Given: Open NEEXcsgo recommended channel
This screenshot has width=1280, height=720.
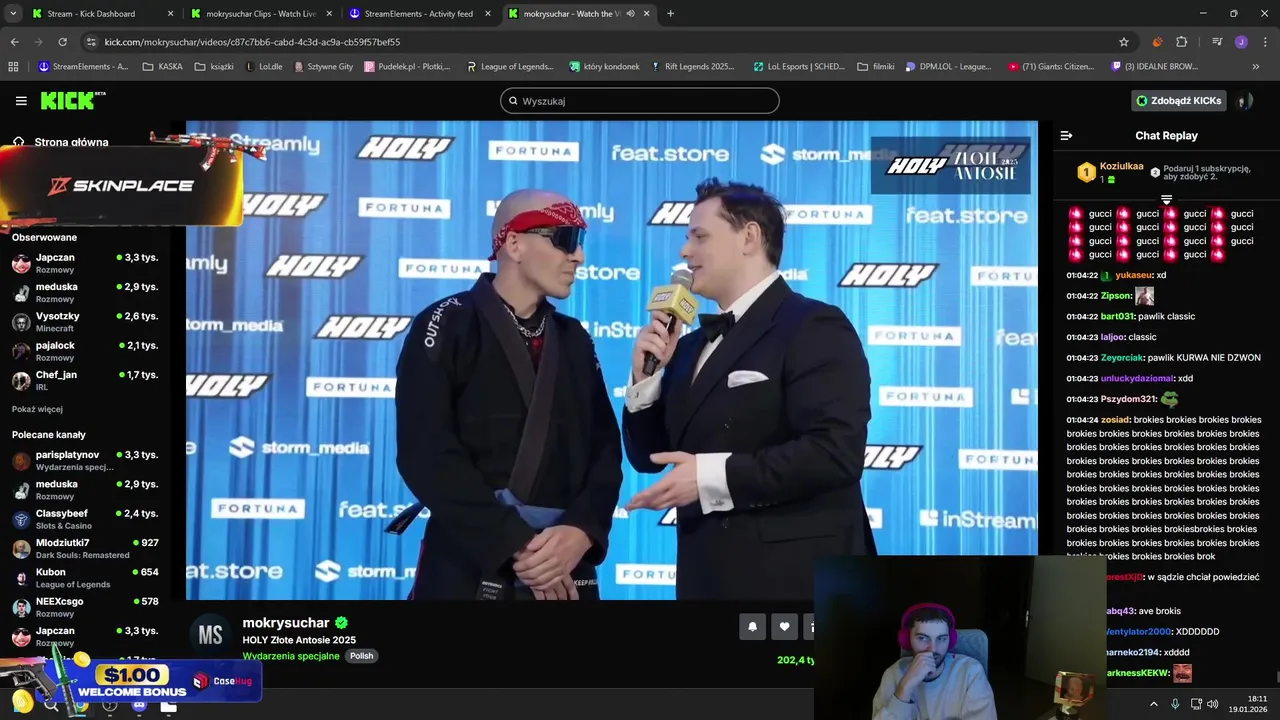Looking at the screenshot, I should pos(85,607).
